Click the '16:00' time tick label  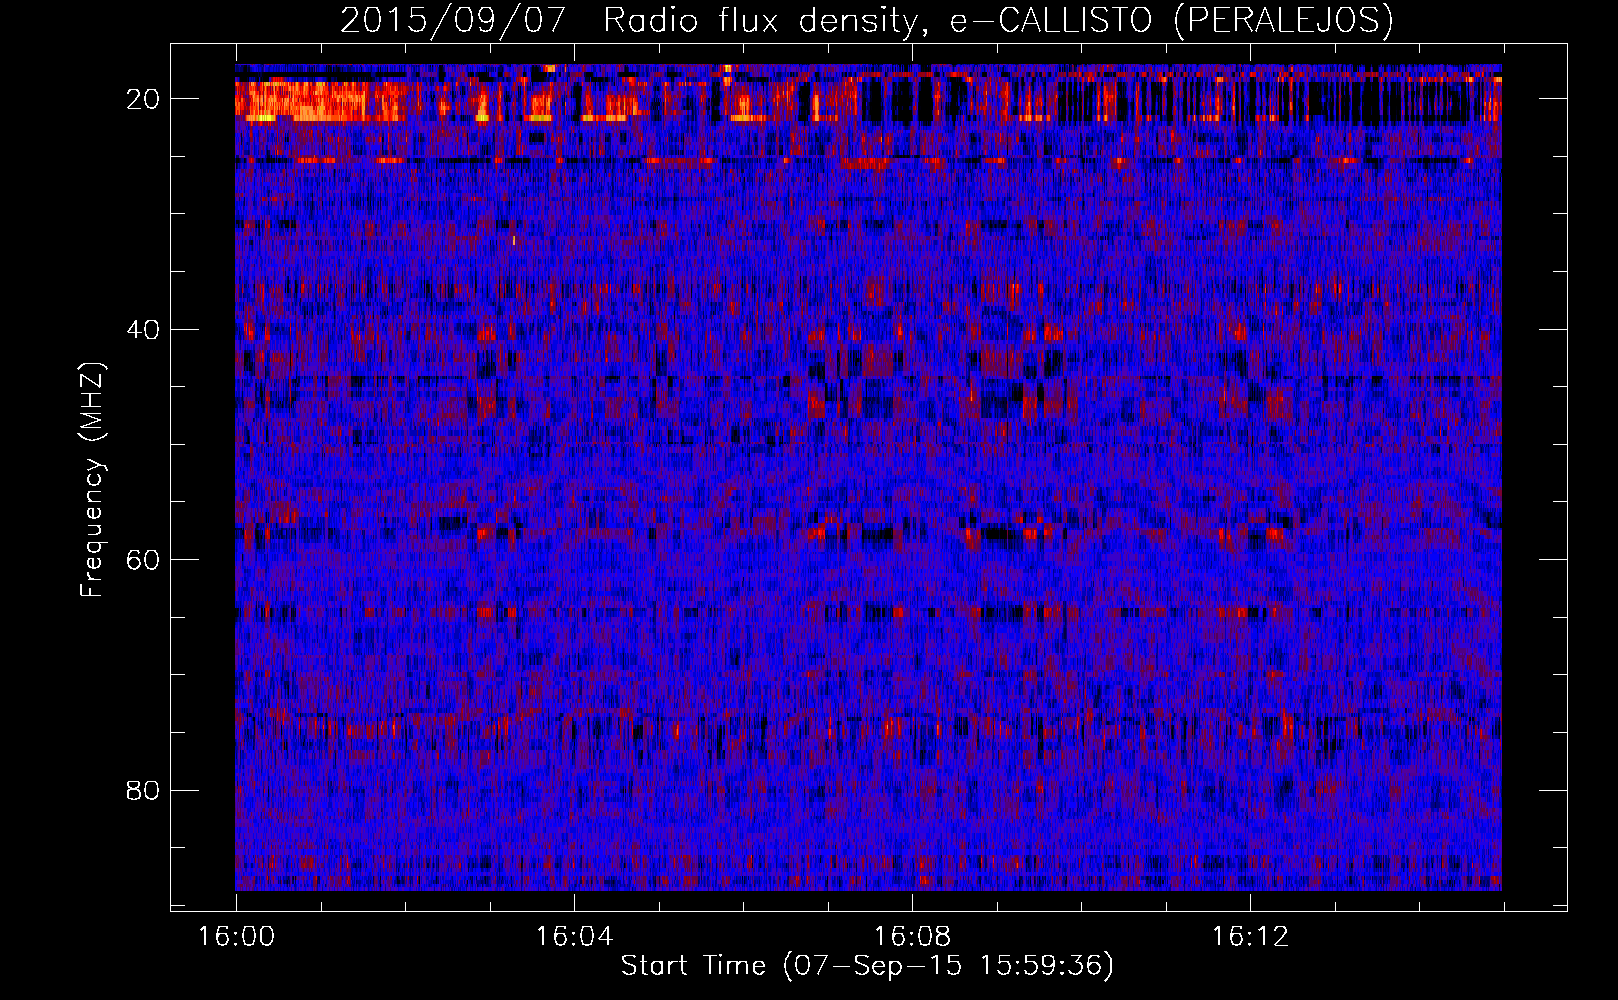(236, 937)
